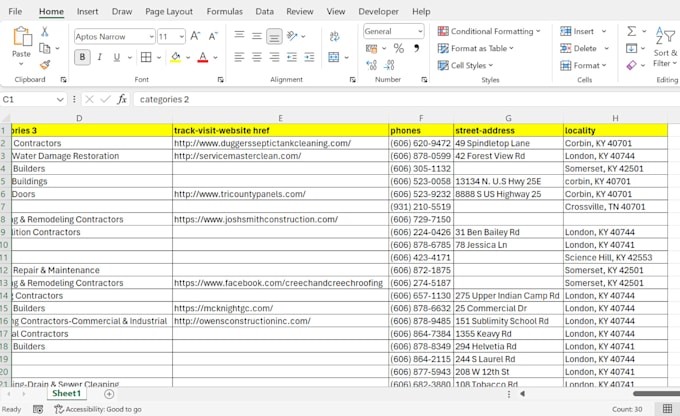The height and width of the screenshot is (416, 680).
Task: Click the macro record status icon
Action: click(38, 409)
